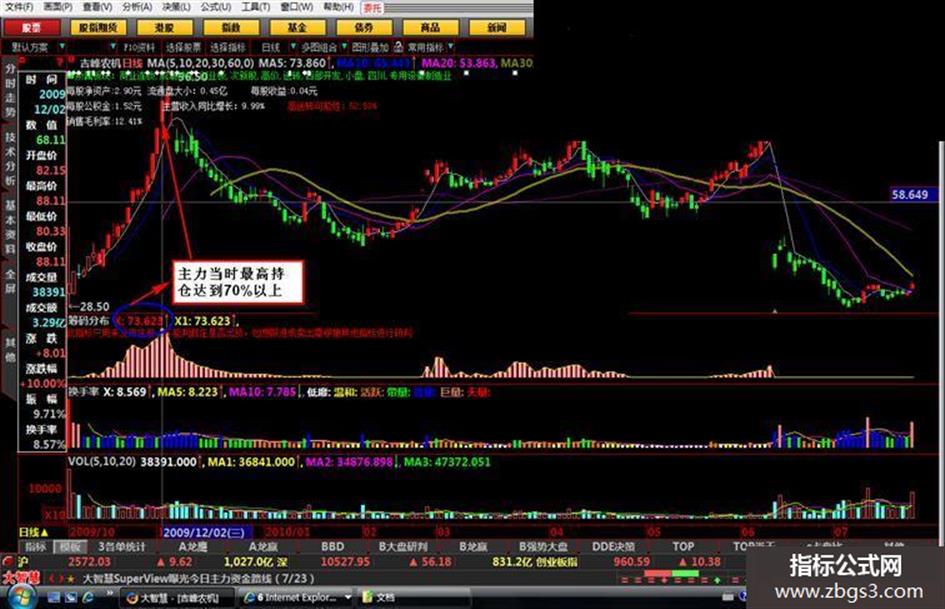Open Internet Explorer taskbar group
This screenshot has width=945, height=609.
(297, 598)
